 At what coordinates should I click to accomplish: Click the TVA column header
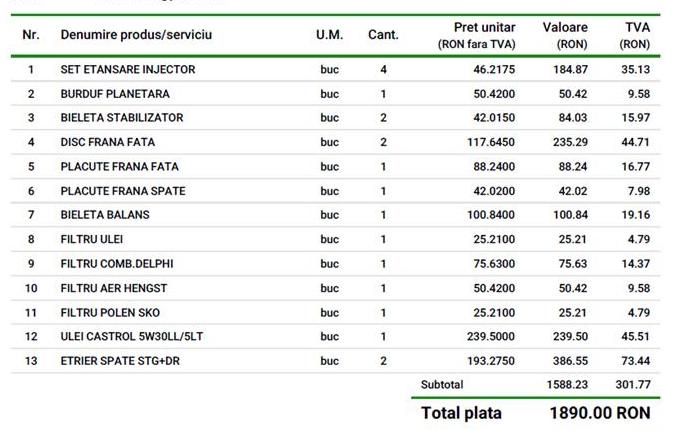coord(636,28)
